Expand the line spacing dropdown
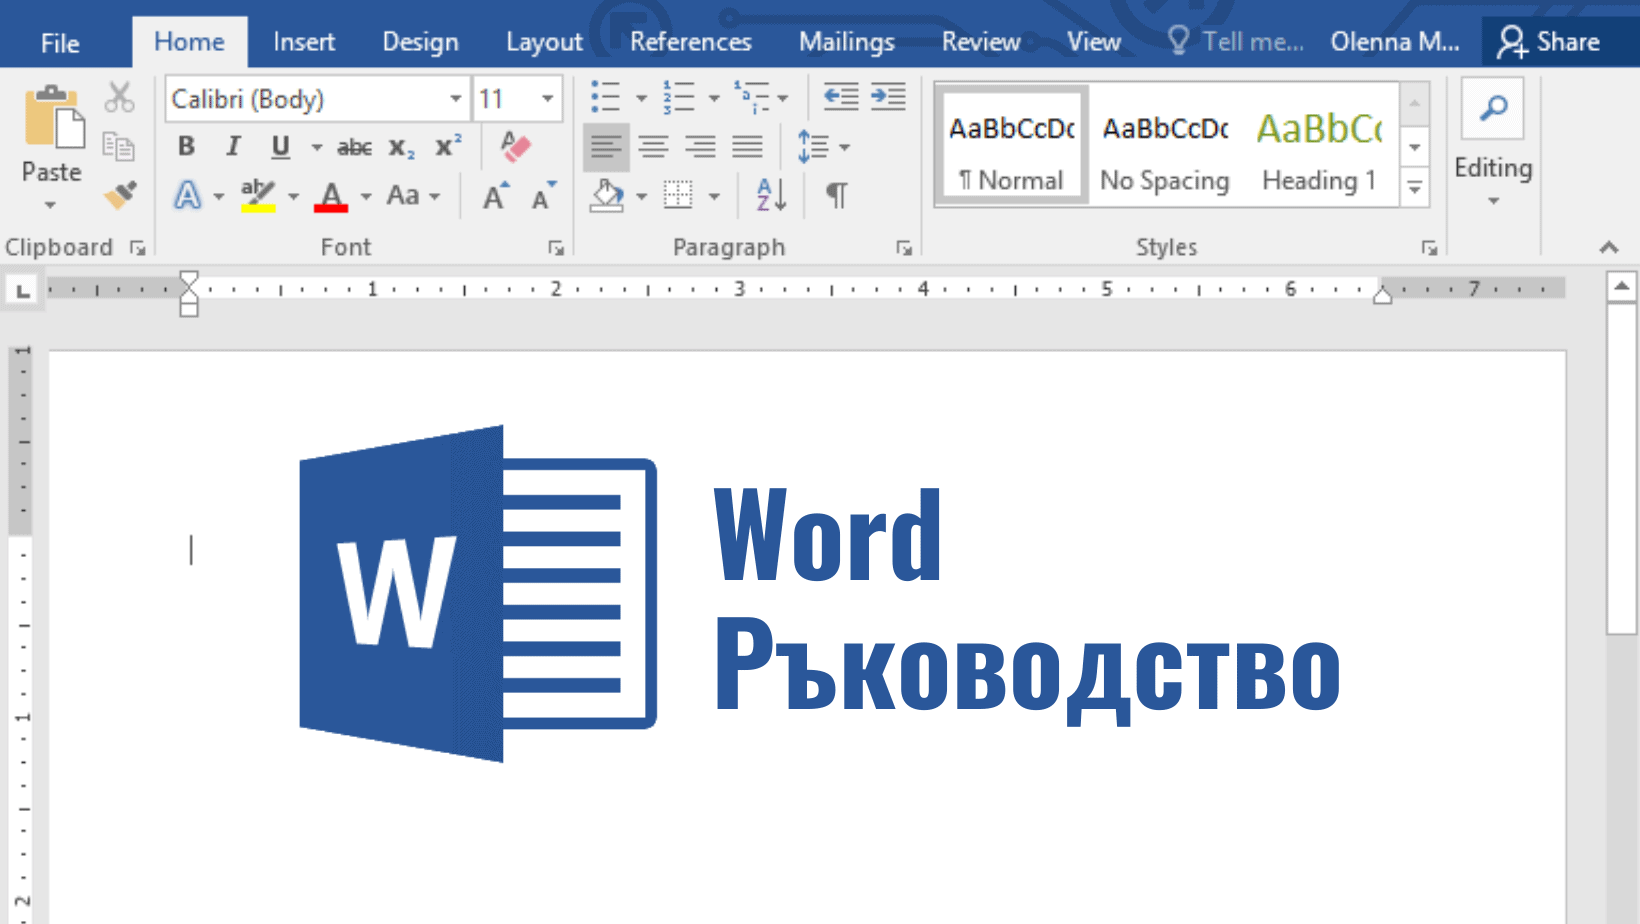 tap(845, 147)
